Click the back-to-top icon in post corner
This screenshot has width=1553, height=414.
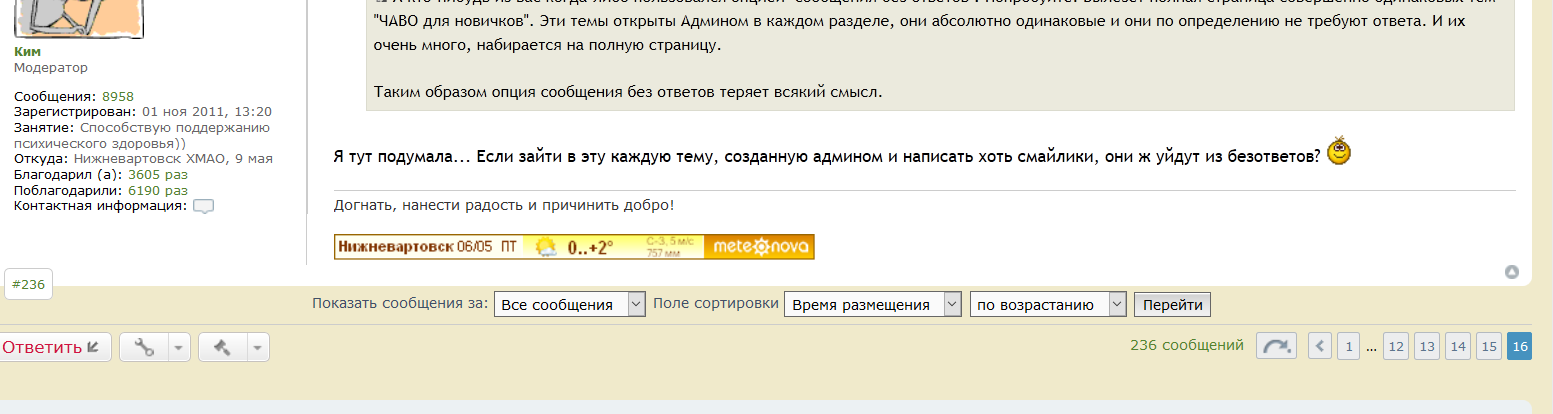point(1512,272)
